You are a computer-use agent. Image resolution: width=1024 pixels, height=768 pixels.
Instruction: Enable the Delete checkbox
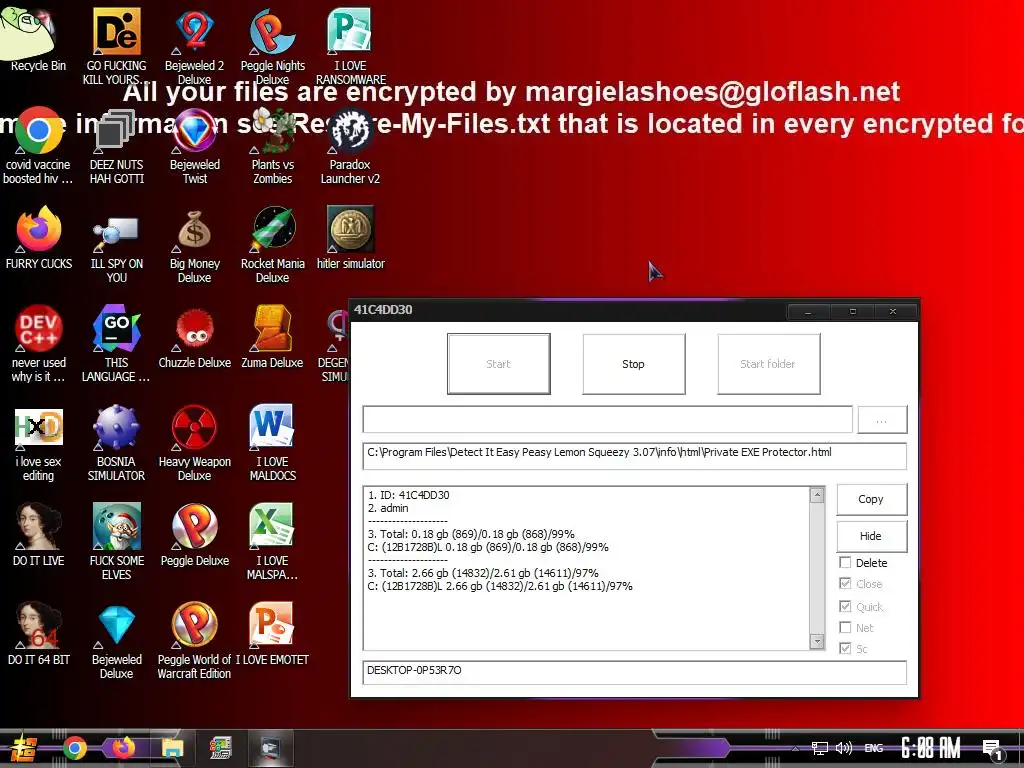[x=845, y=562]
